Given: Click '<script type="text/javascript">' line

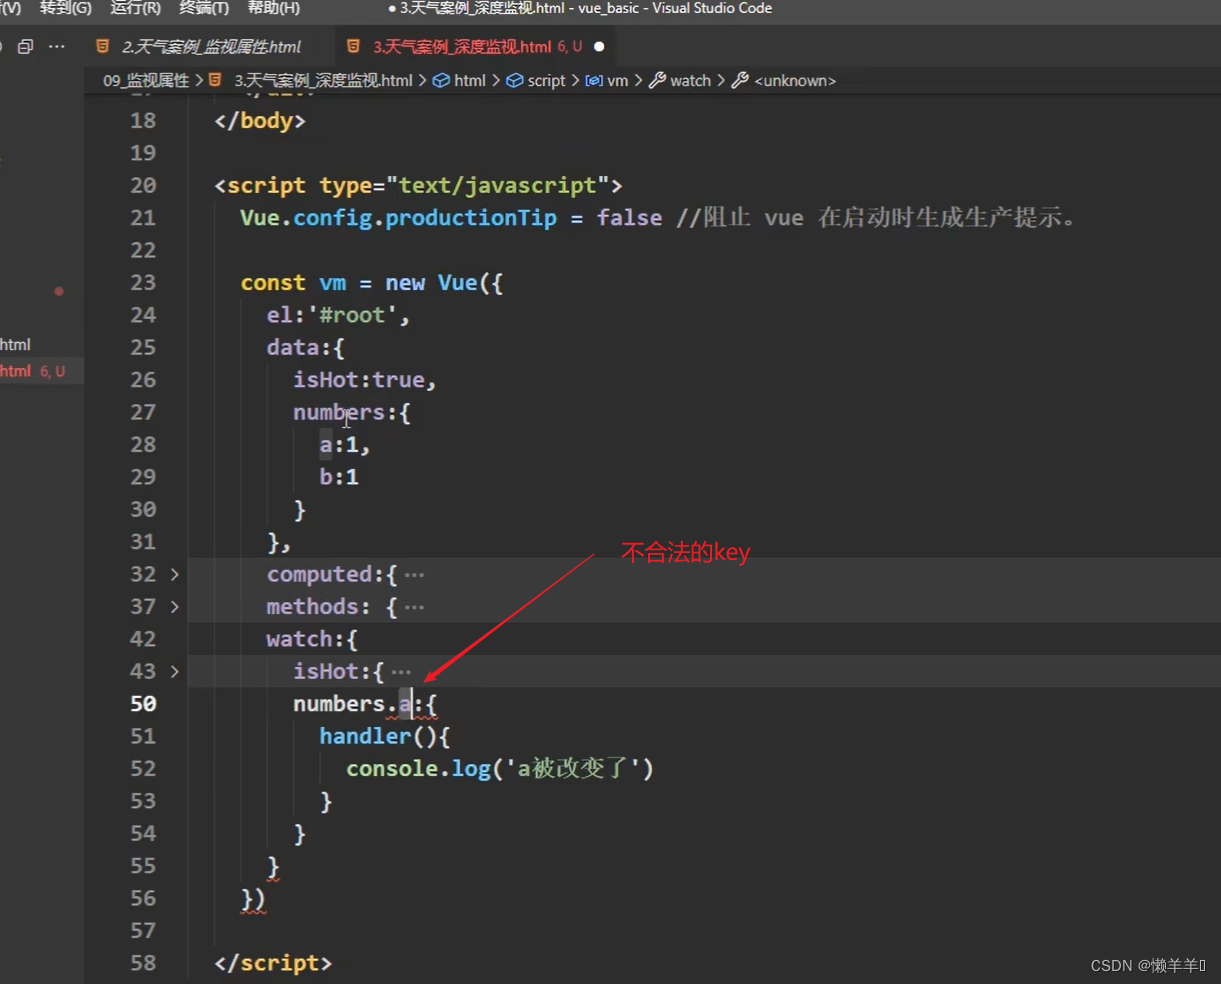Looking at the screenshot, I should (418, 186).
